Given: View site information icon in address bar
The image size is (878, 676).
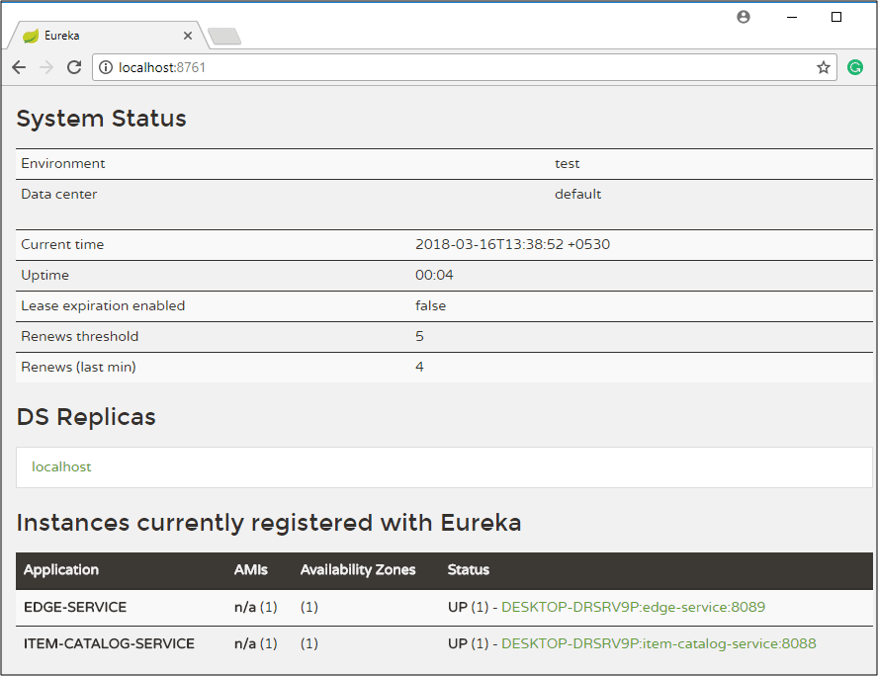Looking at the screenshot, I should 105,68.
